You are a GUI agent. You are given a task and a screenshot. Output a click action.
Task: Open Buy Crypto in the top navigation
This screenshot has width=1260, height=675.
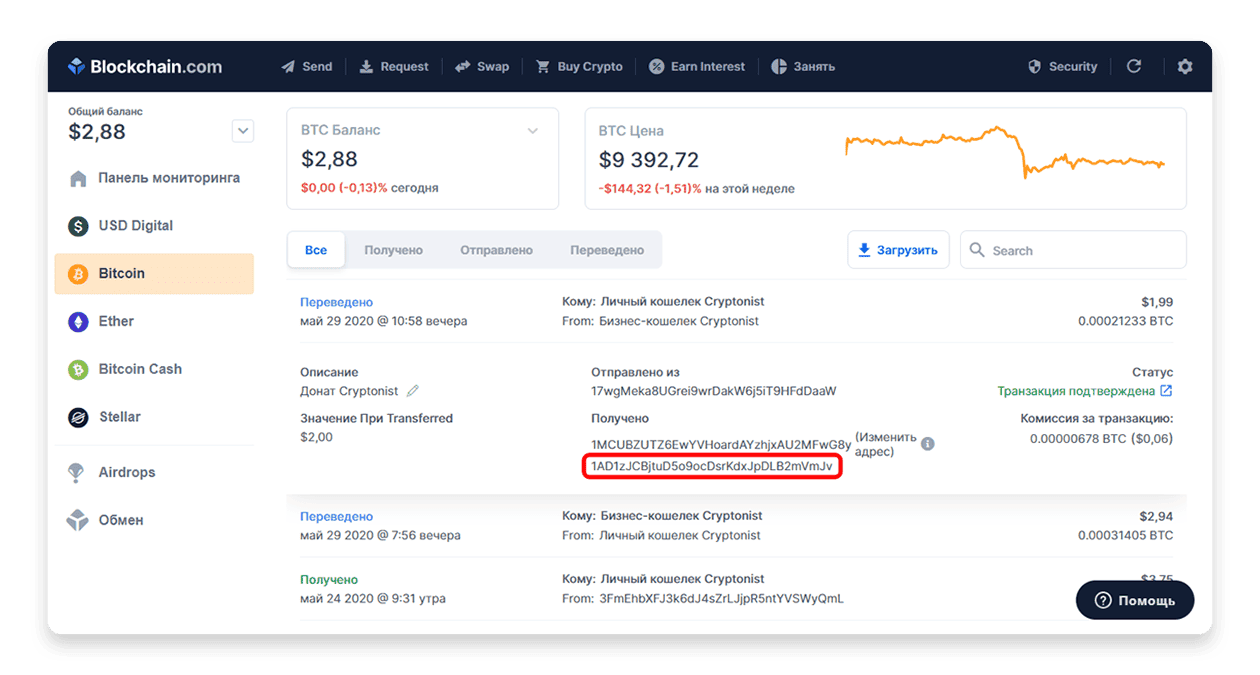(x=579, y=67)
